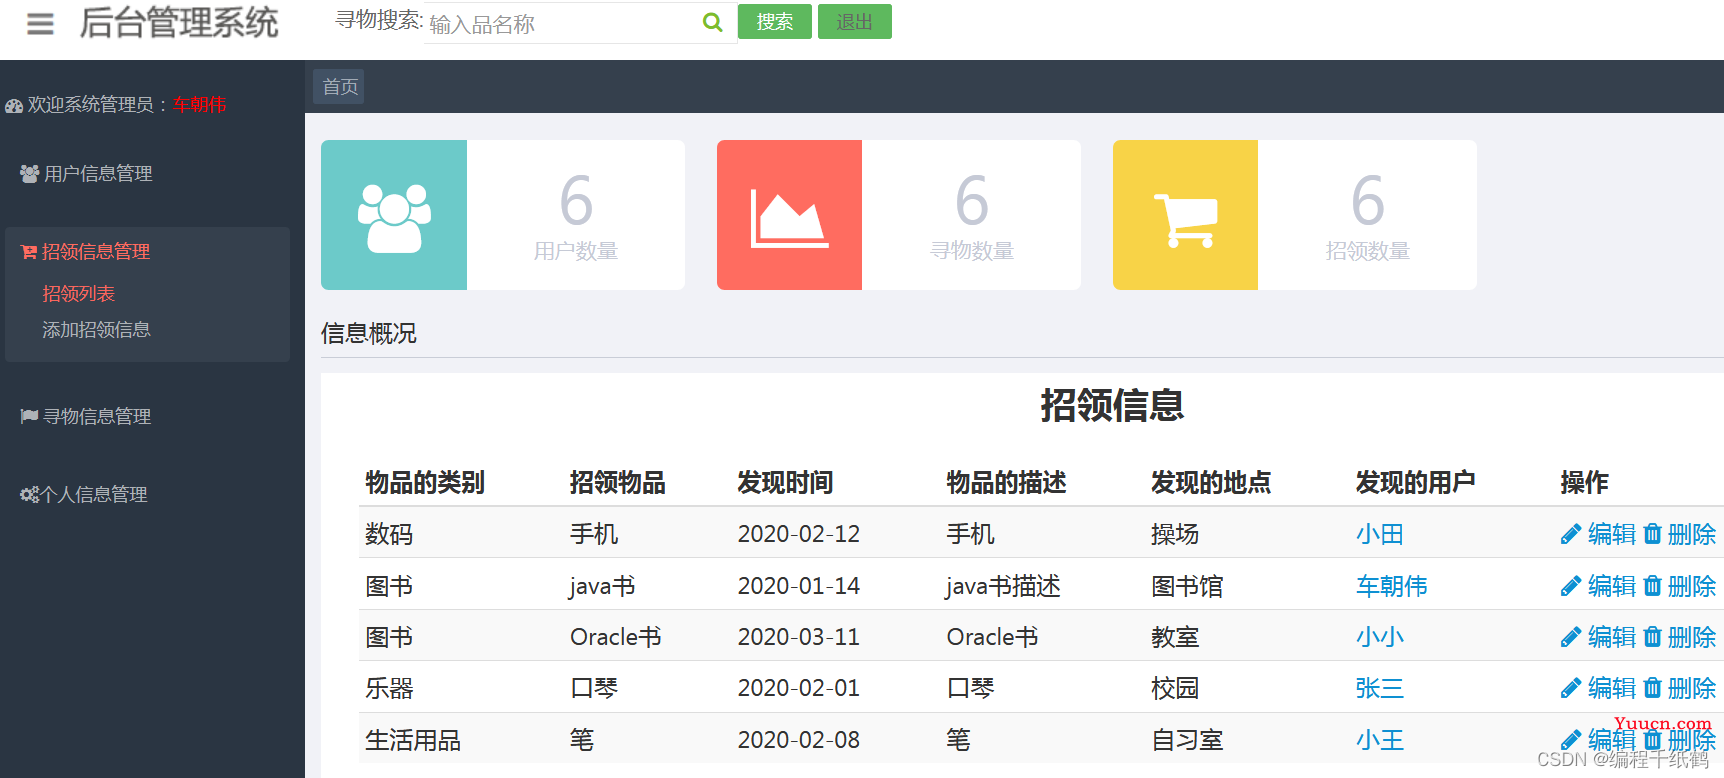Click the date cell 2020-03-11
This screenshot has width=1724, height=778.
pyautogui.click(x=799, y=637)
